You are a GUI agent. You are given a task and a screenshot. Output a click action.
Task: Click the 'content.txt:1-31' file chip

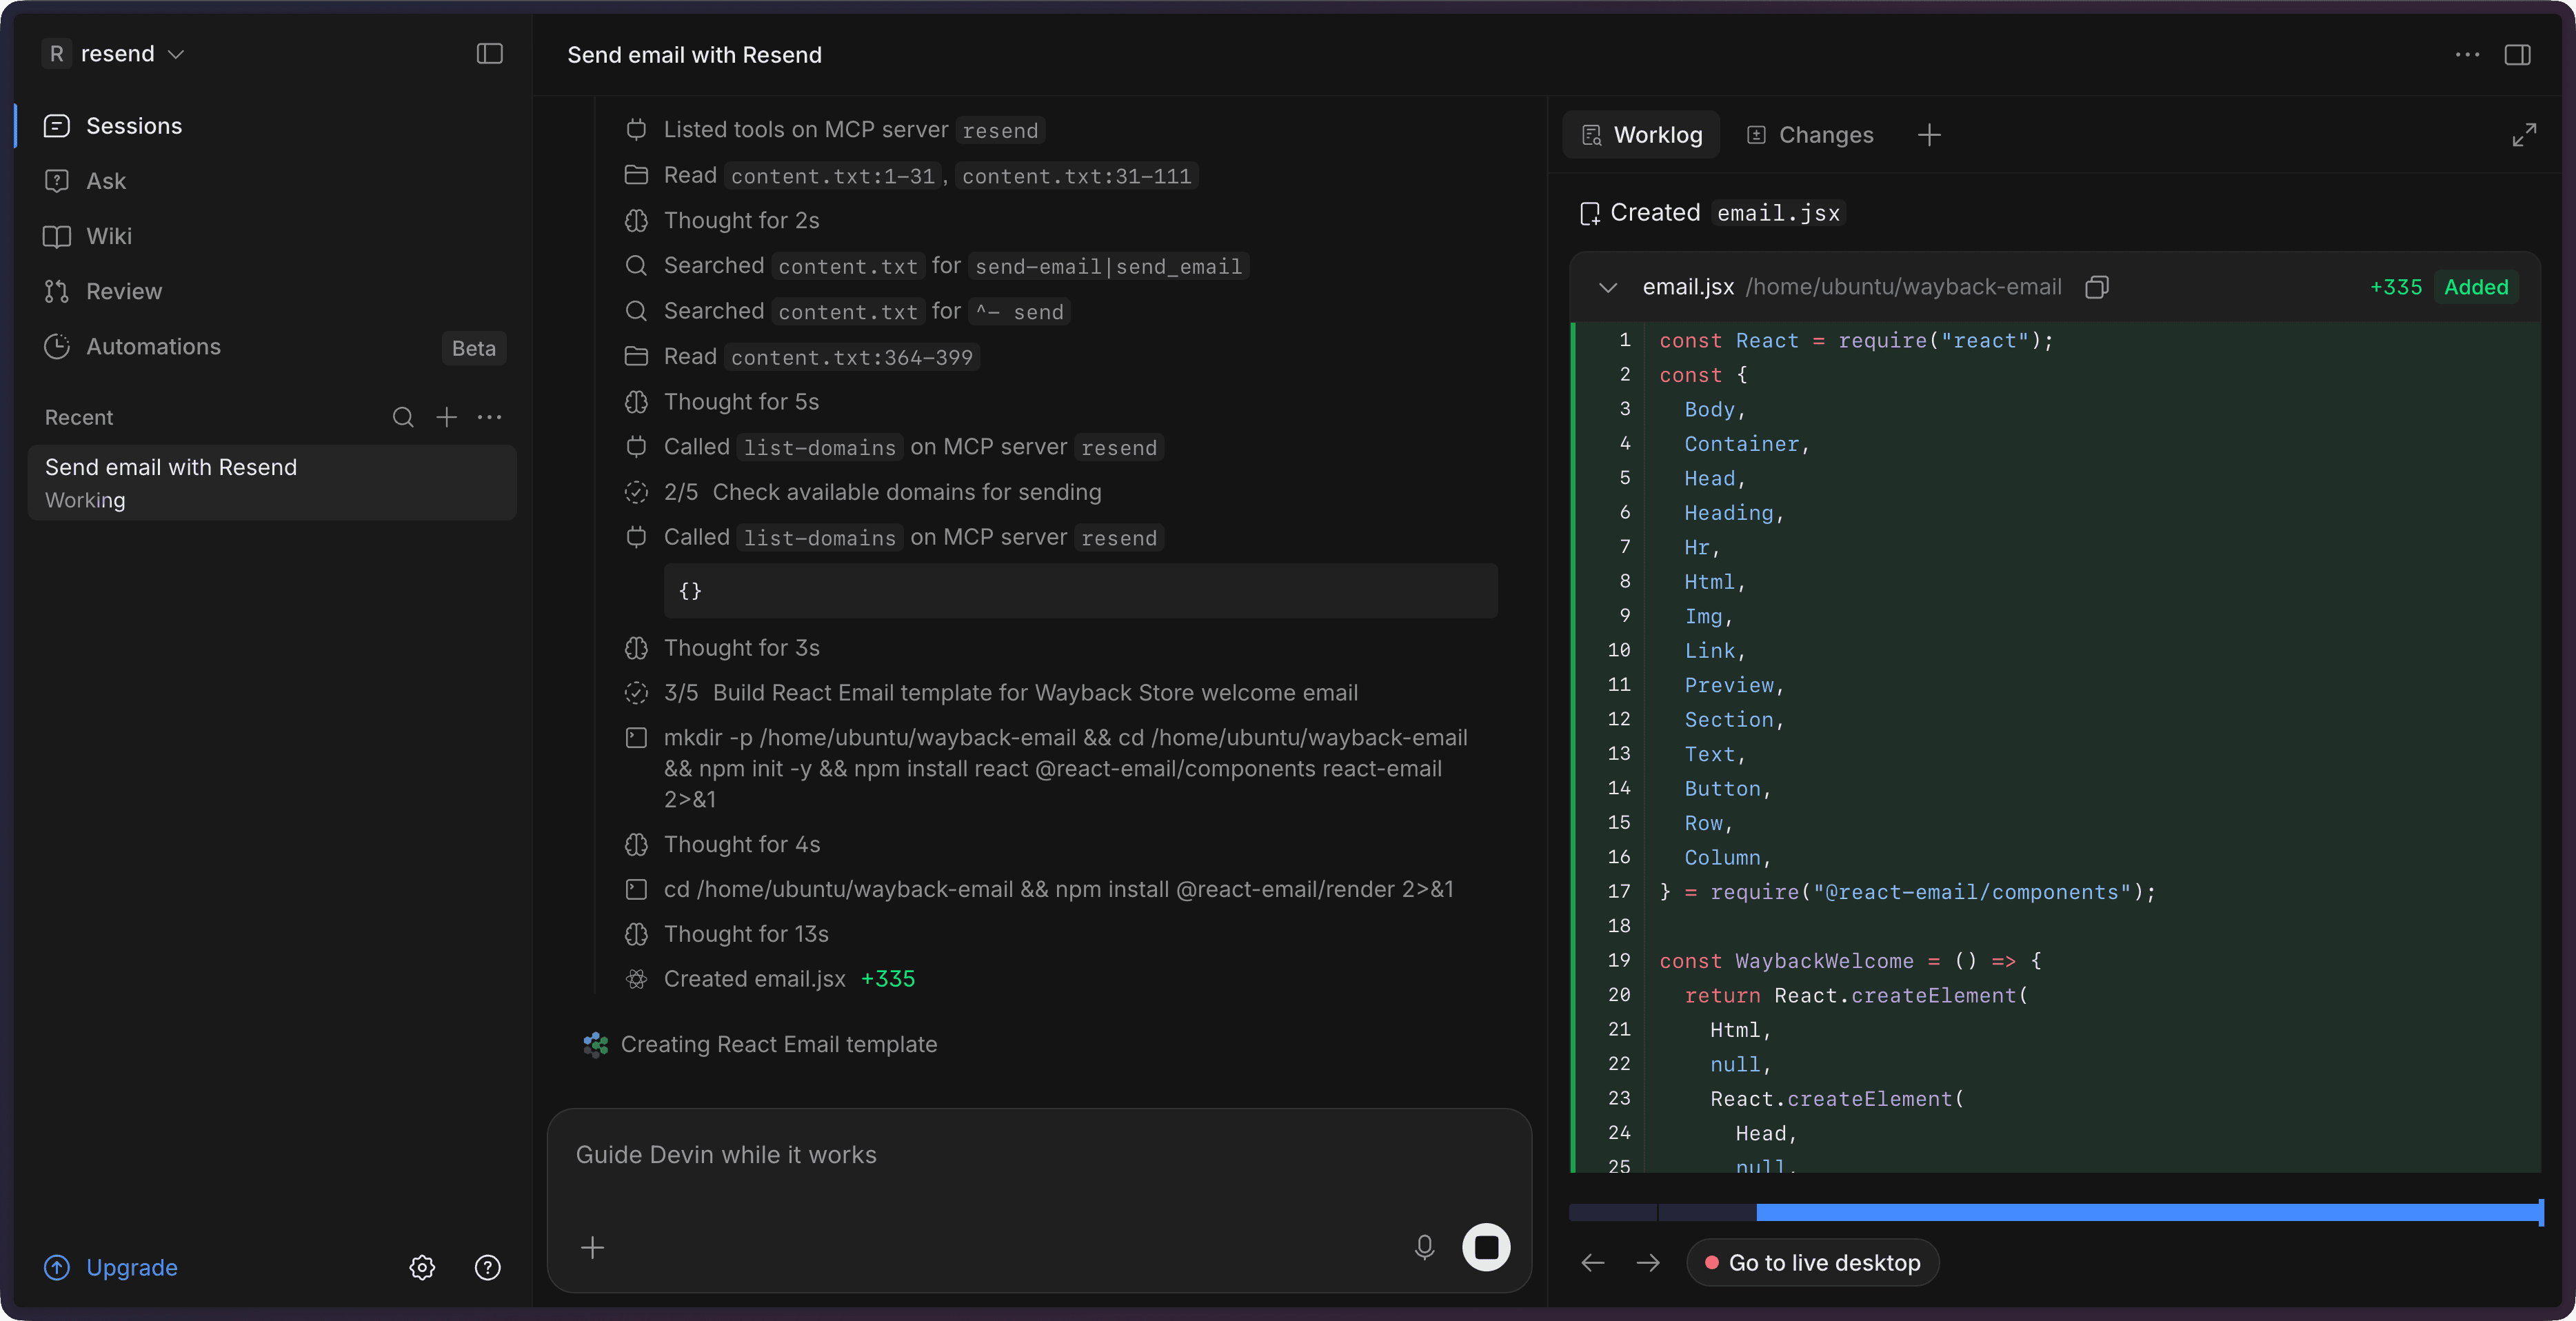tap(833, 176)
